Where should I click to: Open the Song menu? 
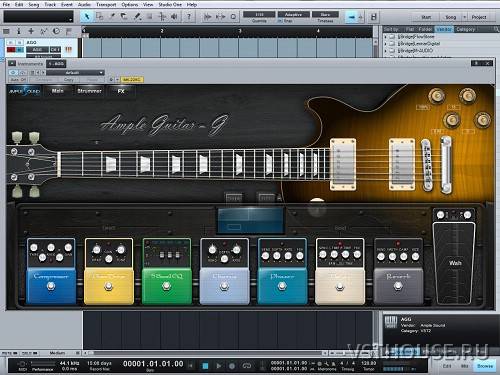(x=34, y=5)
